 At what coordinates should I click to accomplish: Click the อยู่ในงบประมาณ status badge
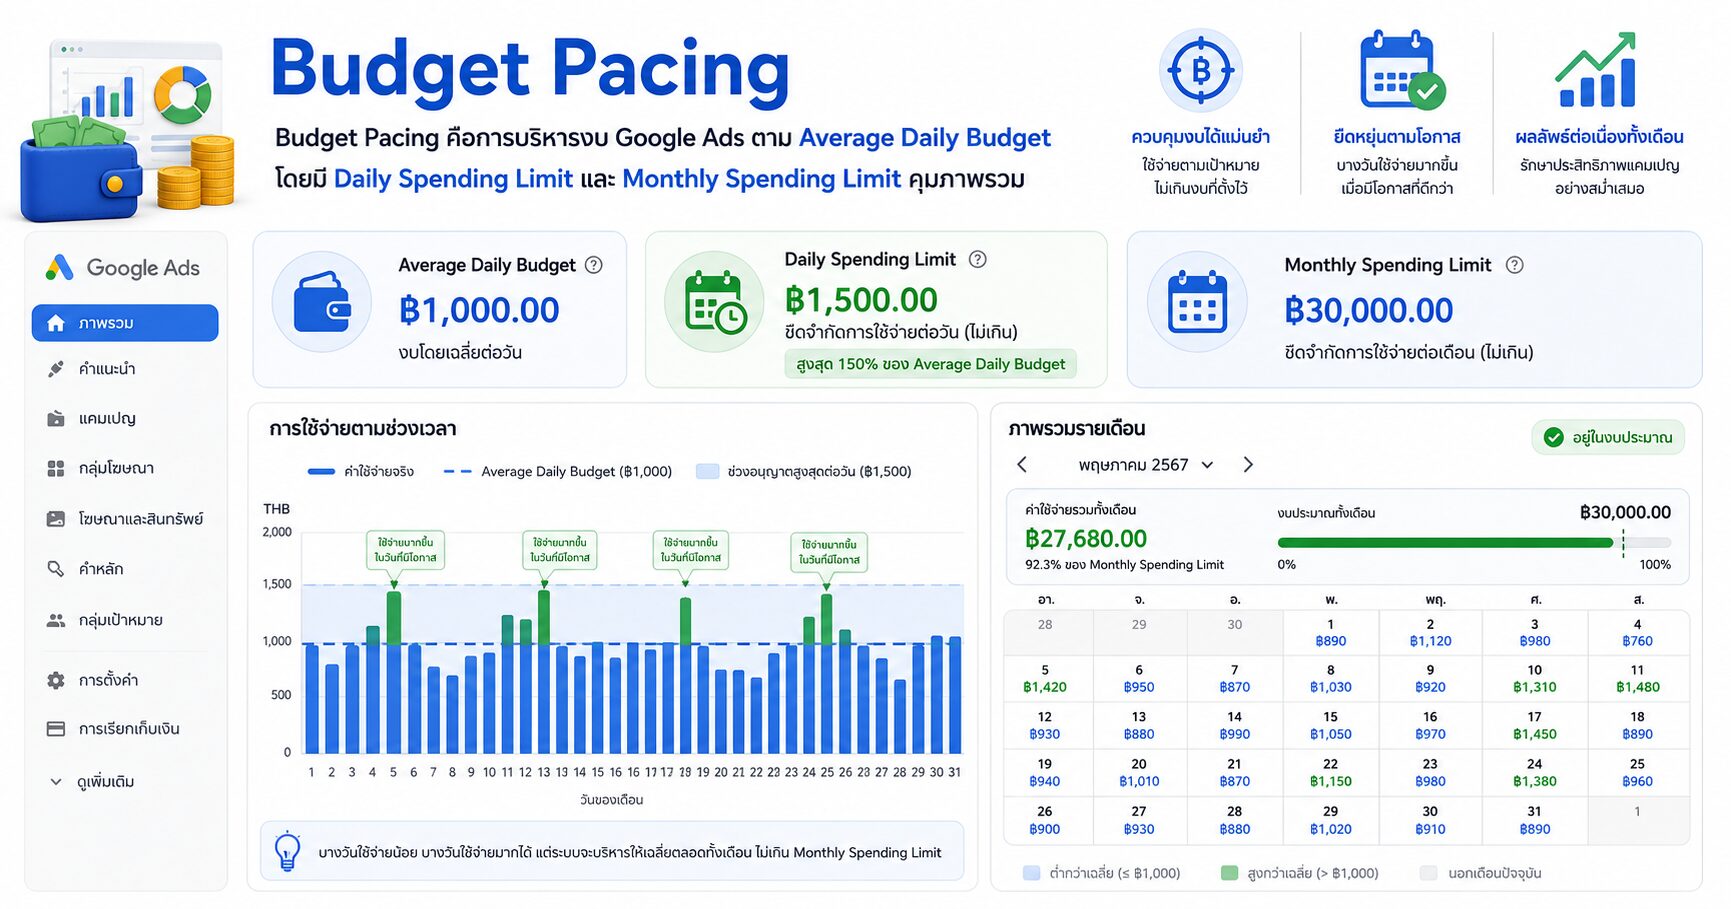1608,437
